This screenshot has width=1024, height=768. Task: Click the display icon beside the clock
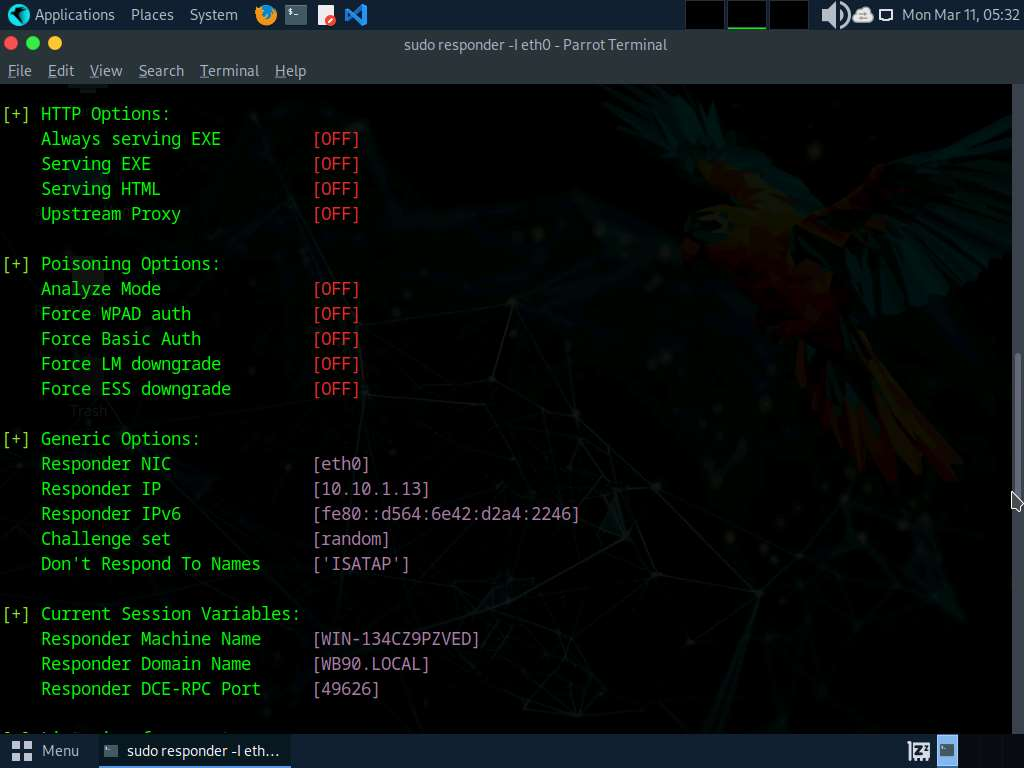tap(886, 15)
